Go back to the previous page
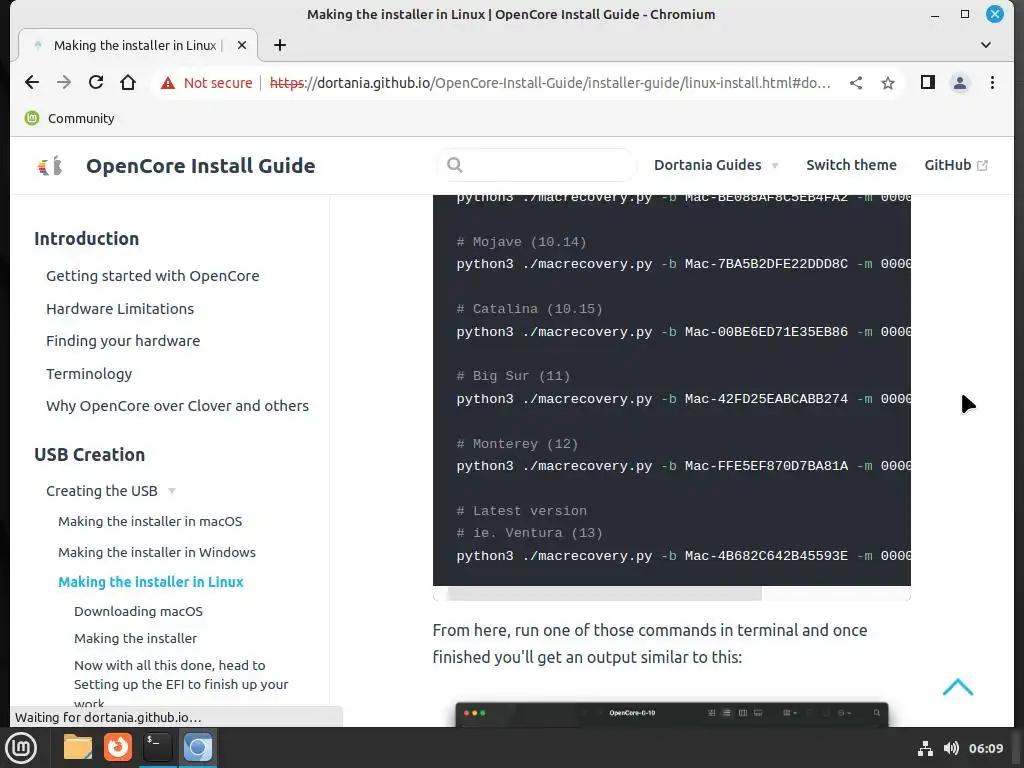 point(31,82)
